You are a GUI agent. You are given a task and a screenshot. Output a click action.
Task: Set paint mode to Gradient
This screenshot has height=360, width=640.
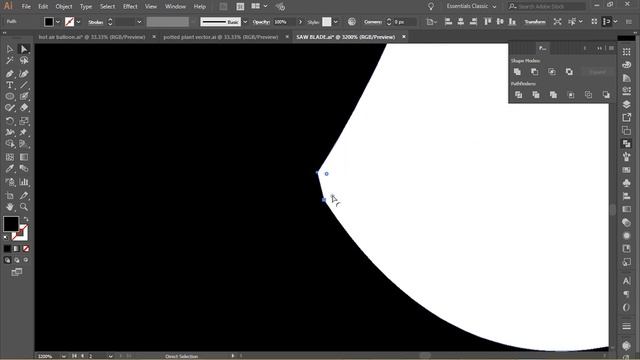point(16,249)
